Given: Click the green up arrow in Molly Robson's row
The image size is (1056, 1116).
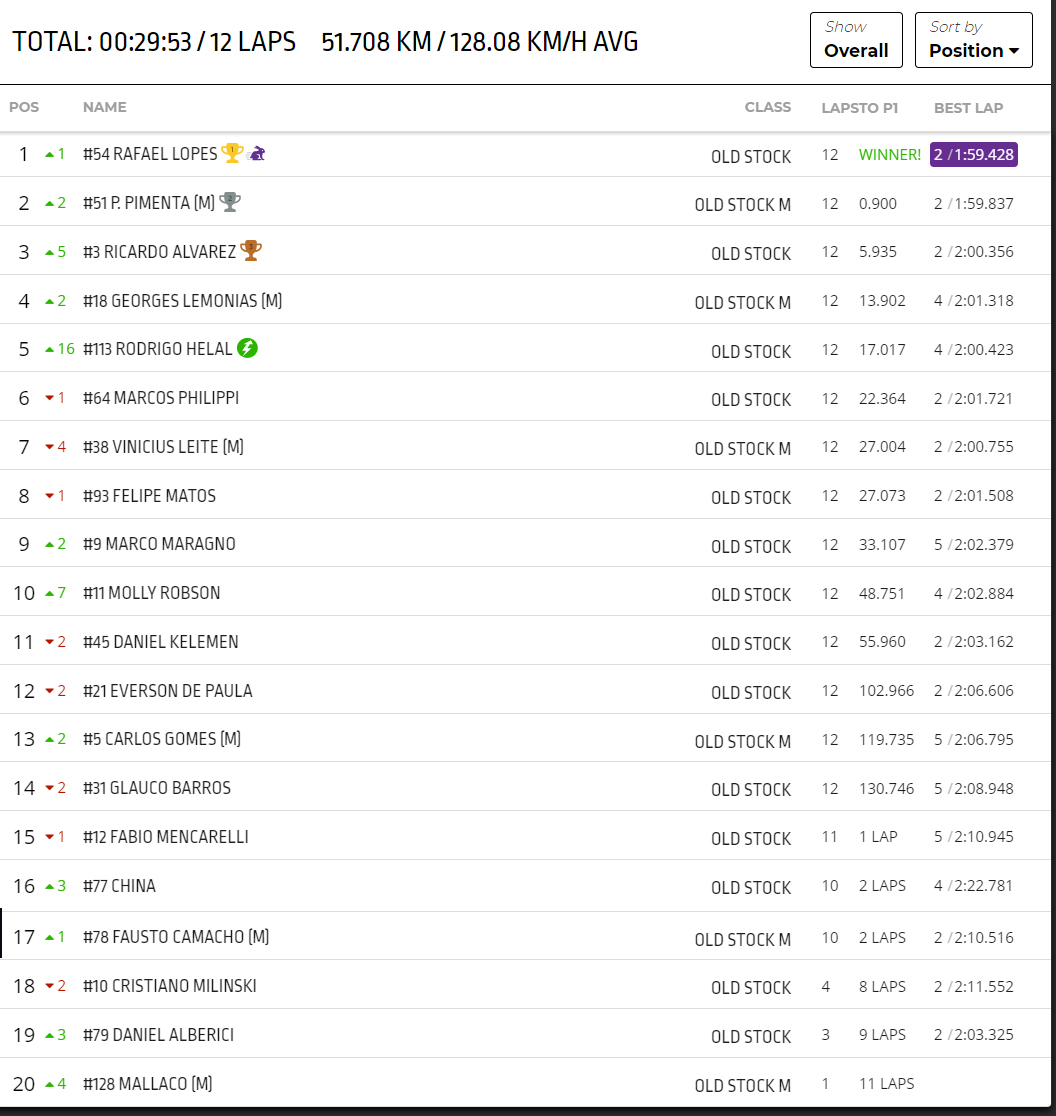Looking at the screenshot, I should coord(50,594).
